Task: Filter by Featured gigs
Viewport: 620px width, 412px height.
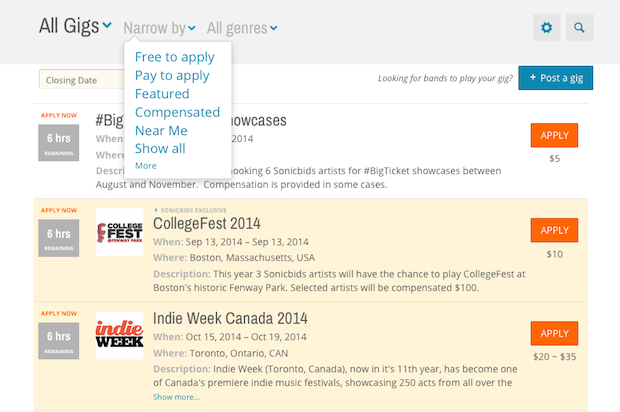Action: [x=162, y=94]
